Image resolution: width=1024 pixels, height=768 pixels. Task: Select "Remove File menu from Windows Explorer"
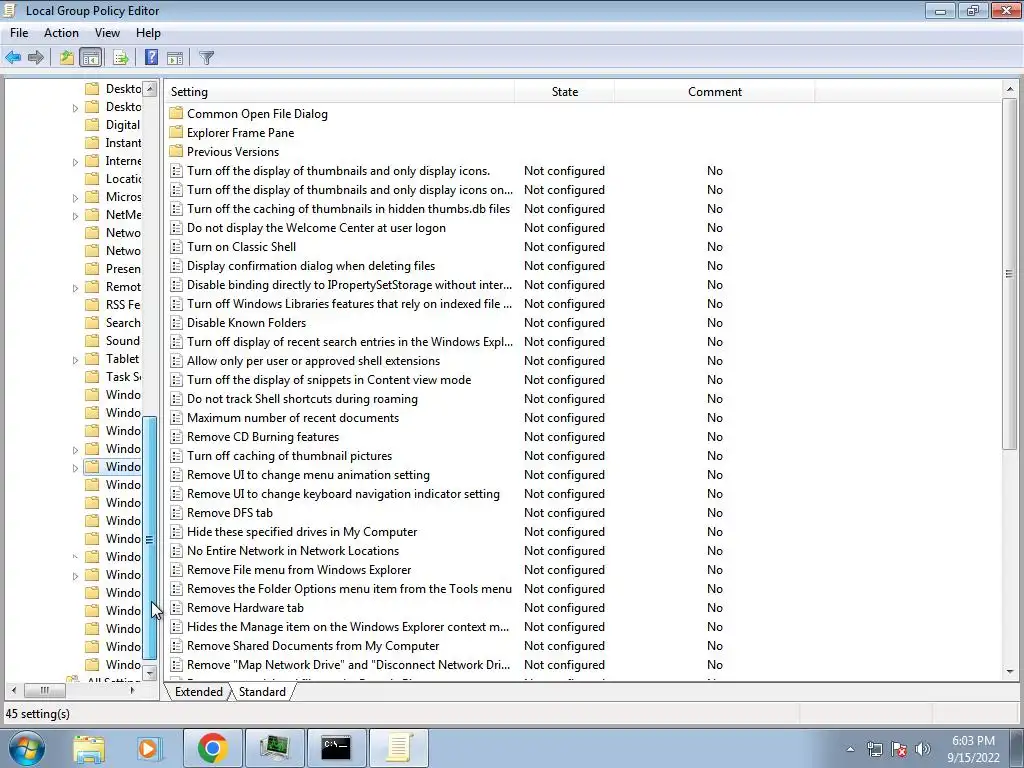(299, 570)
